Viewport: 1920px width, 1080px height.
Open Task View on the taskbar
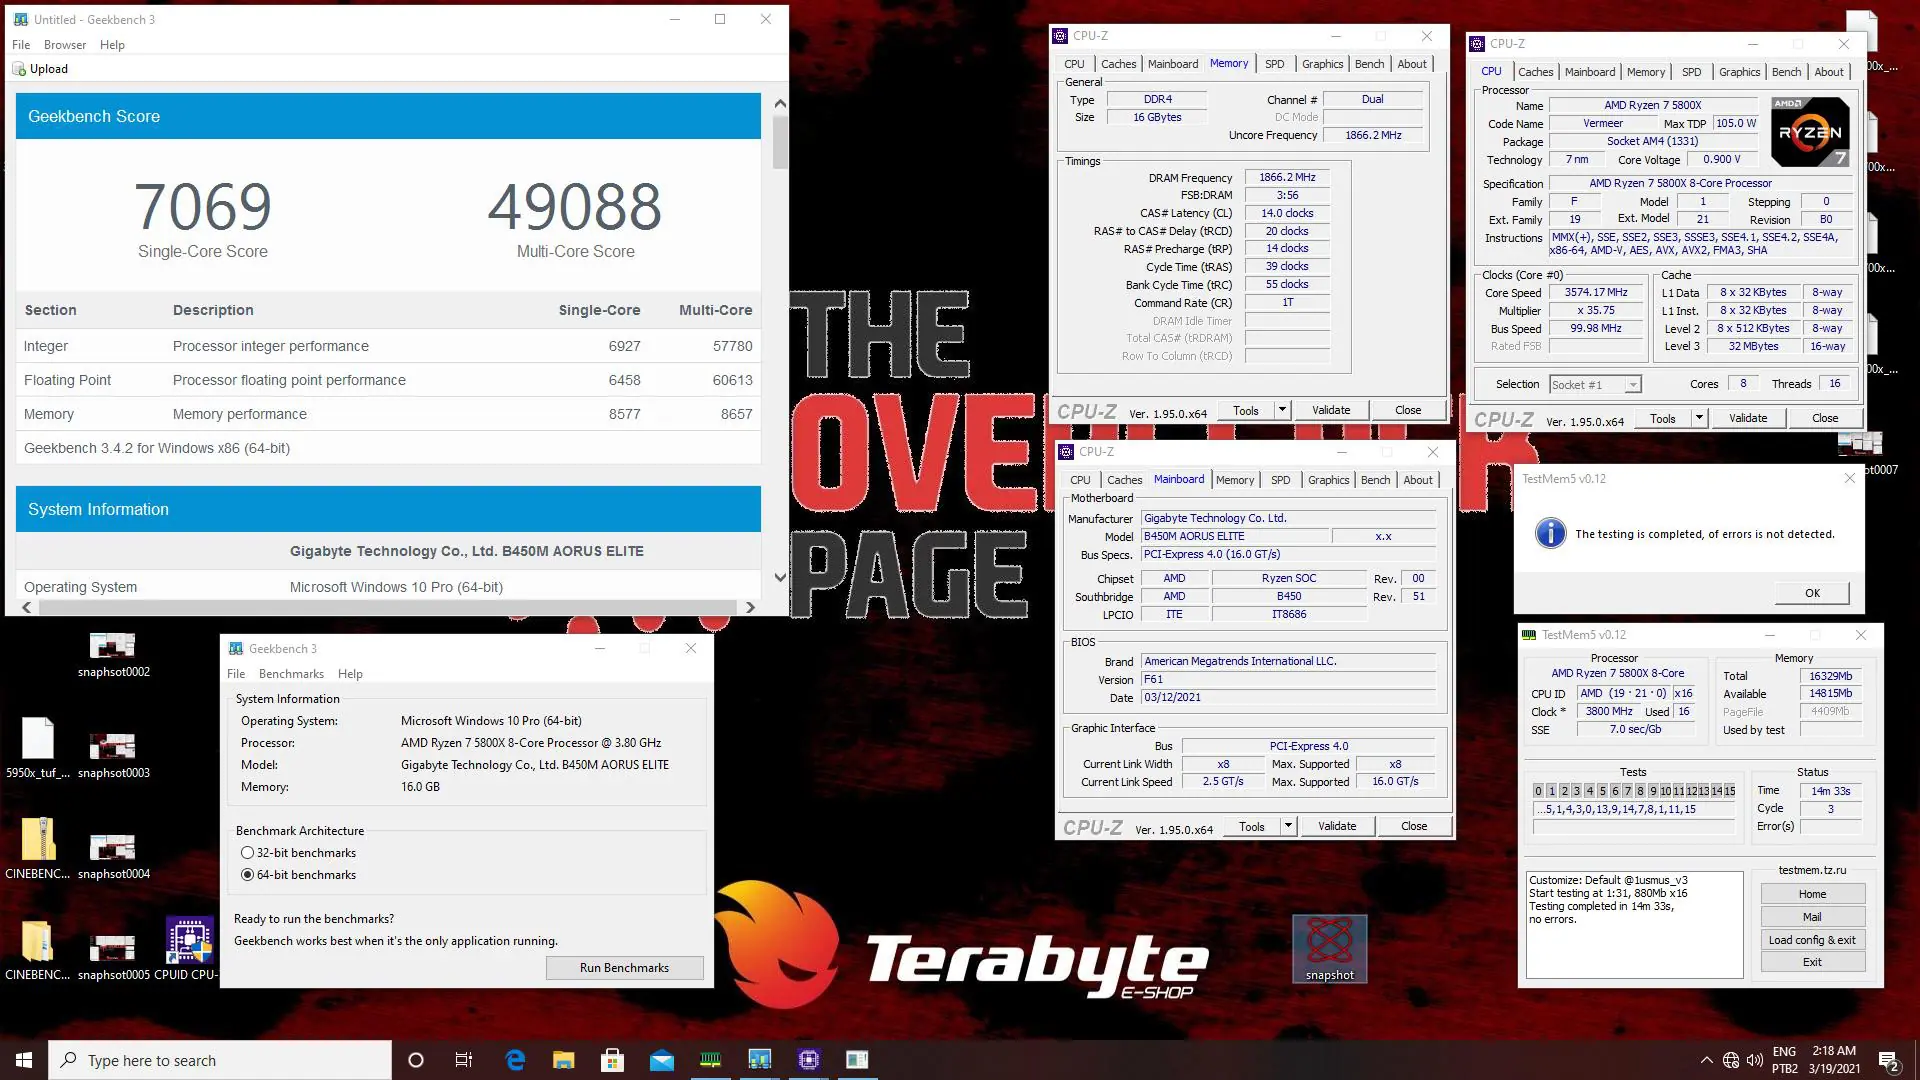pyautogui.click(x=464, y=1060)
